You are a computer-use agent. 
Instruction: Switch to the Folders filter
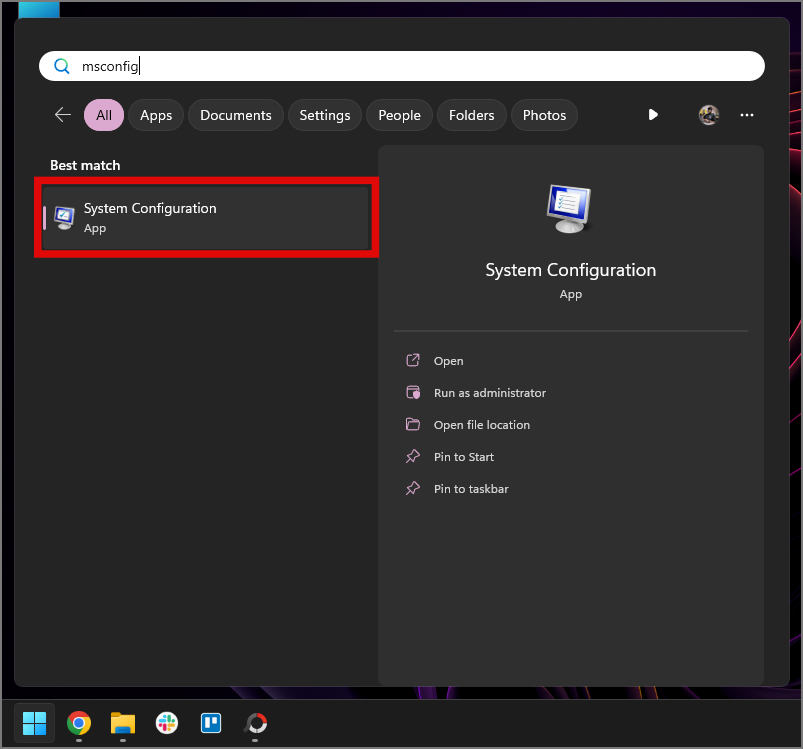pyautogui.click(x=472, y=115)
